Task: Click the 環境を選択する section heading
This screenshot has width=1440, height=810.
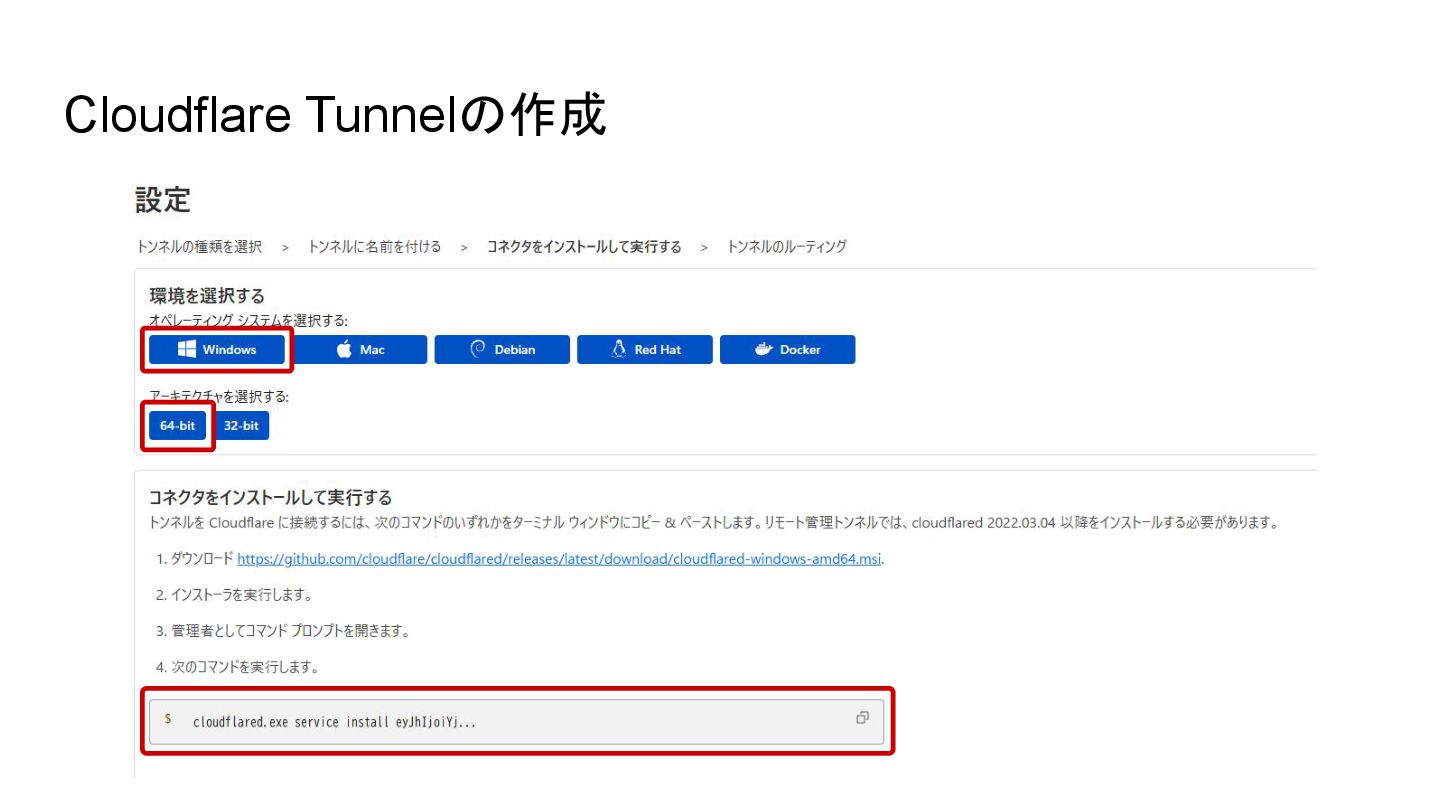Action: (x=207, y=295)
